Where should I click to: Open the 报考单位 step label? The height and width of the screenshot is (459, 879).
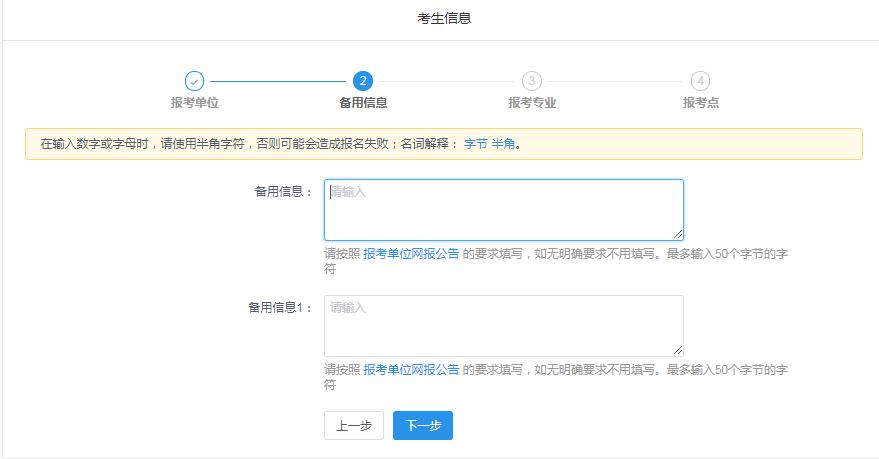tap(195, 103)
